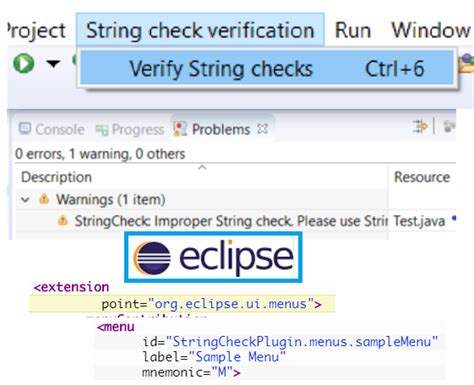Screen dimensions: 474x385
Task: Sort by the Resource column header
Action: [422, 177]
